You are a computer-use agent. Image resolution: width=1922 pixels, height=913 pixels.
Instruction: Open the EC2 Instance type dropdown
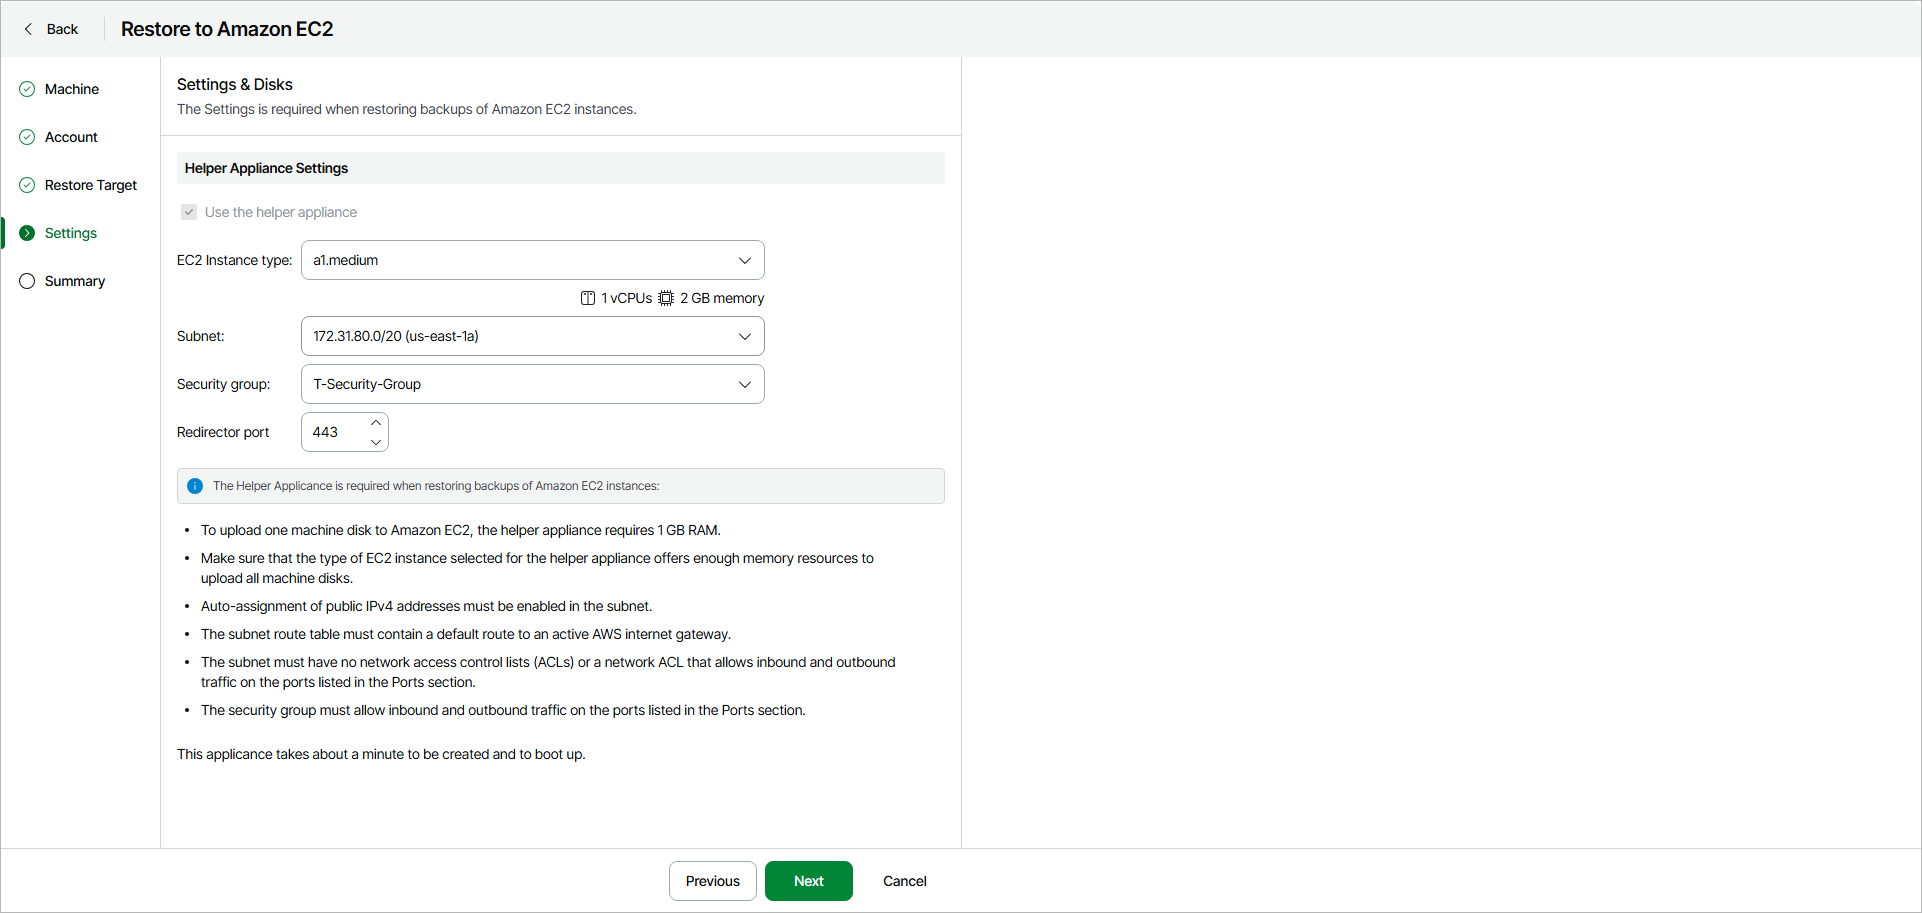[744, 260]
